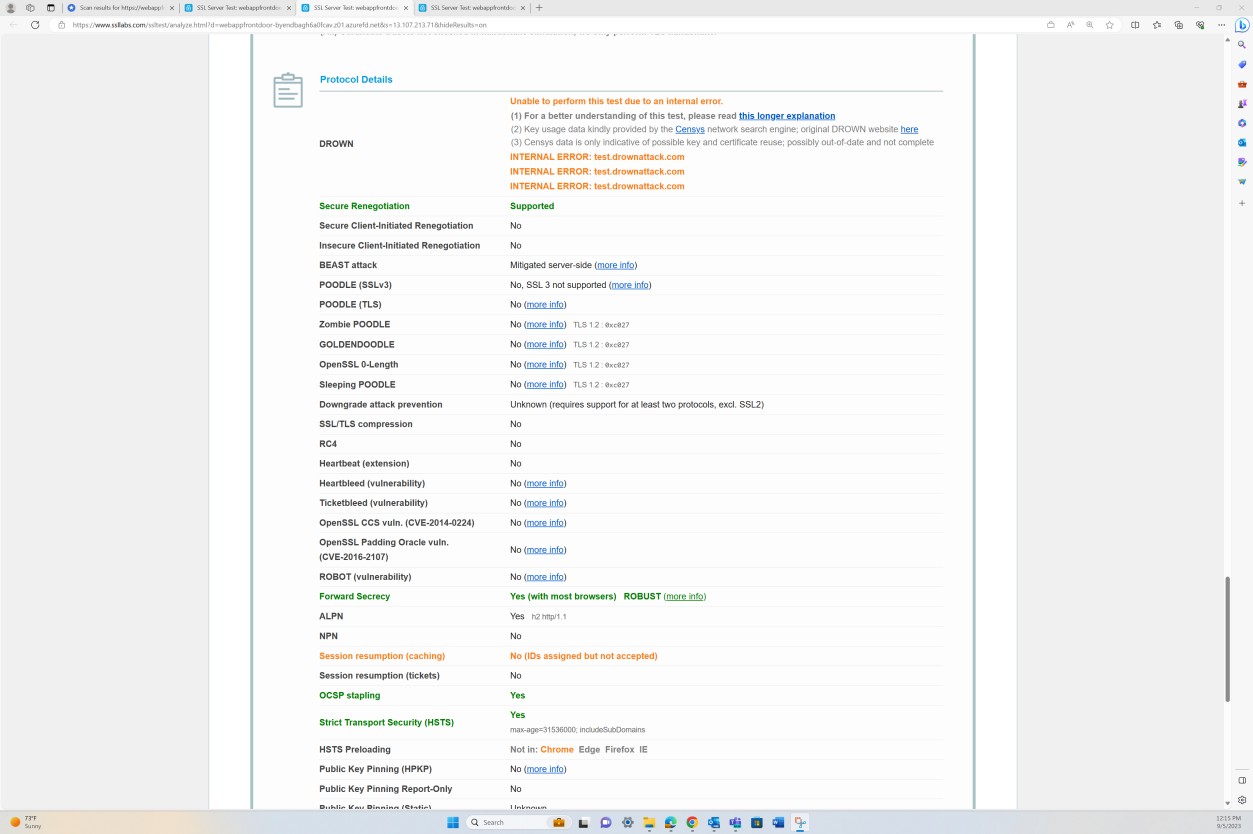Open the Shopping tool in Edge sidebar
The height and width of the screenshot is (834, 1253).
(x=1242, y=64)
